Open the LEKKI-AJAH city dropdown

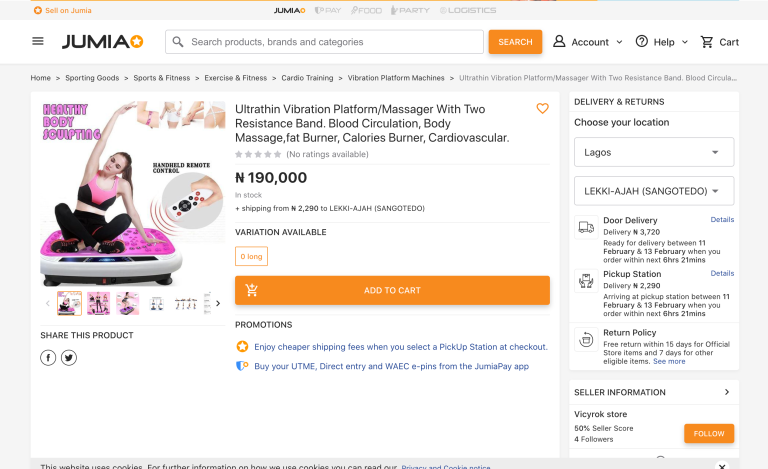point(654,191)
